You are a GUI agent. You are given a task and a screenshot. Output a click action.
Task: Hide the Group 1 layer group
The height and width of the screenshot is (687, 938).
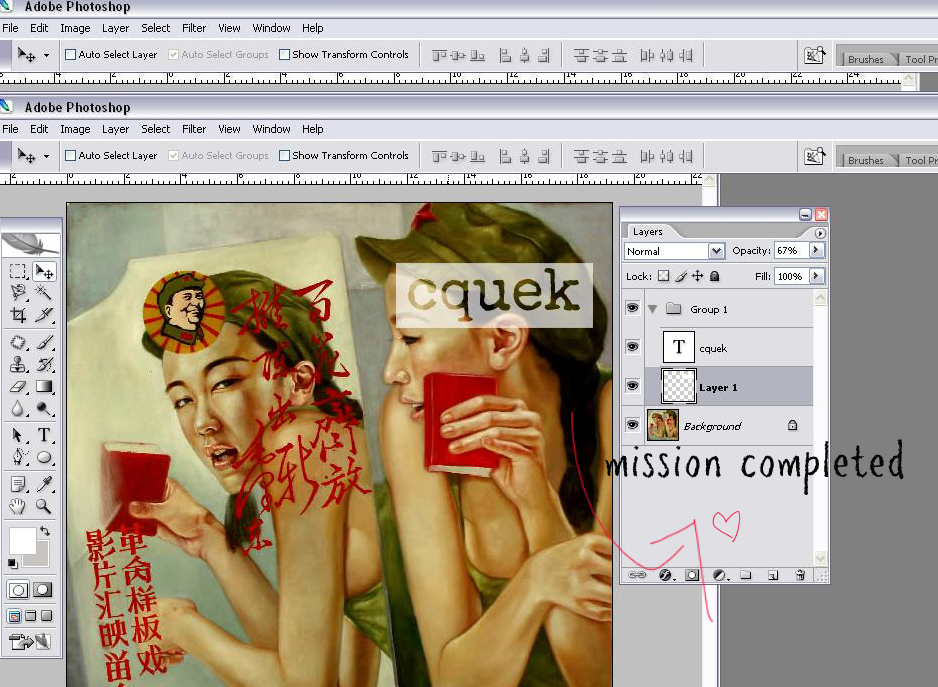tap(632, 308)
